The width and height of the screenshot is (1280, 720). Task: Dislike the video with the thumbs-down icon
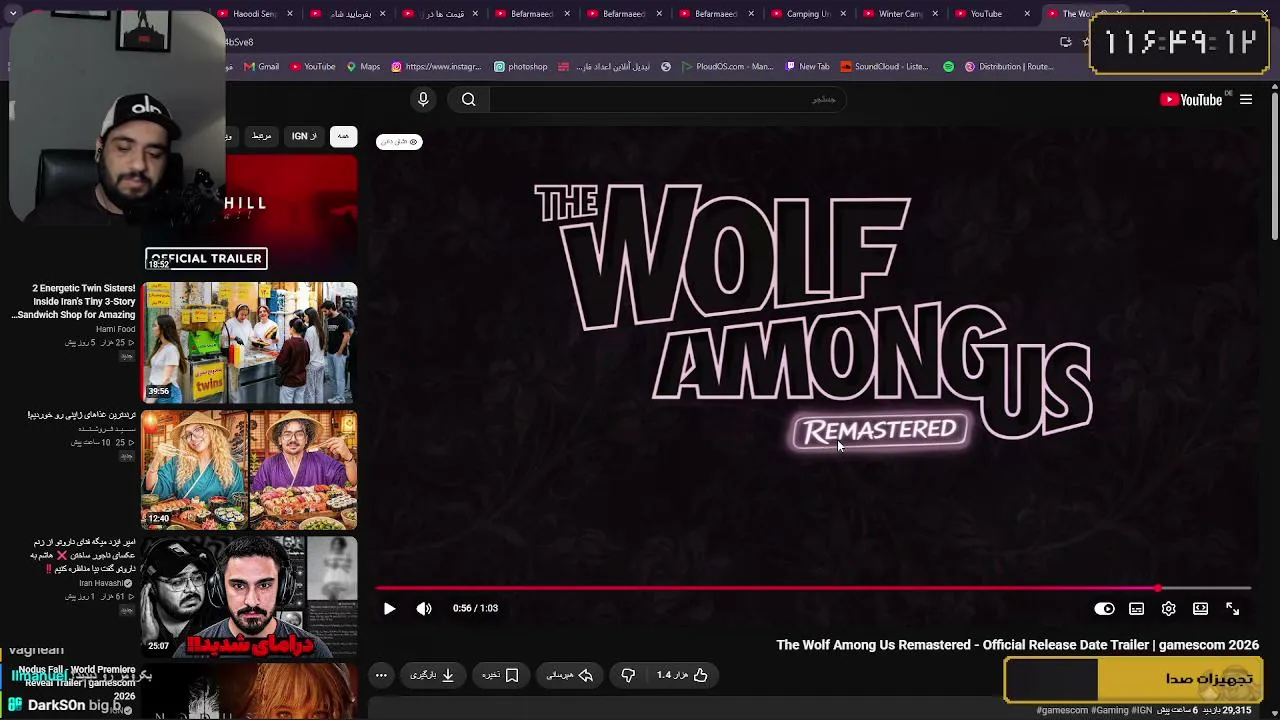(628, 675)
